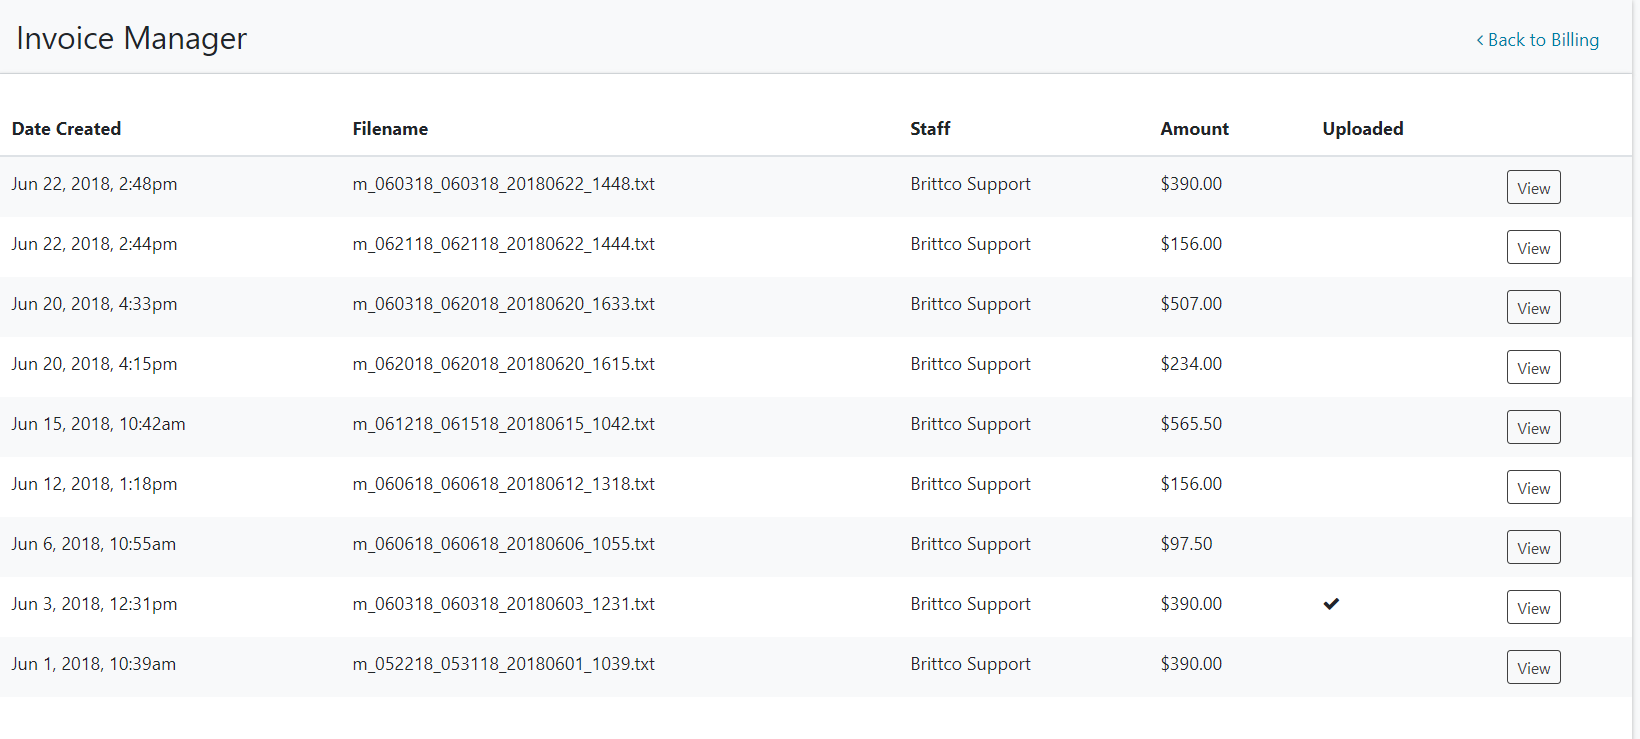Screen dimensions: 1640x739
Task: Select filename m_052218_053118_20180601_1039.txt
Action: [x=503, y=664]
